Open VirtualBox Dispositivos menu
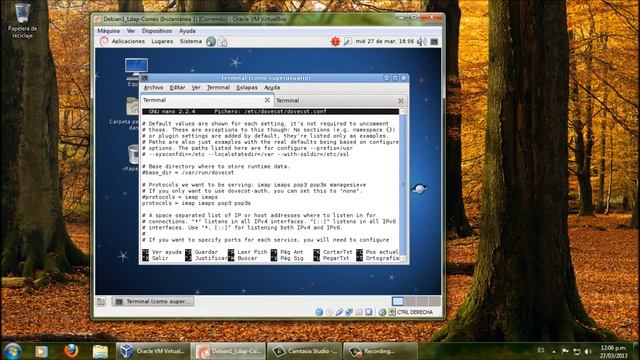Image resolution: width=640 pixels, height=360 pixels. tap(157, 31)
